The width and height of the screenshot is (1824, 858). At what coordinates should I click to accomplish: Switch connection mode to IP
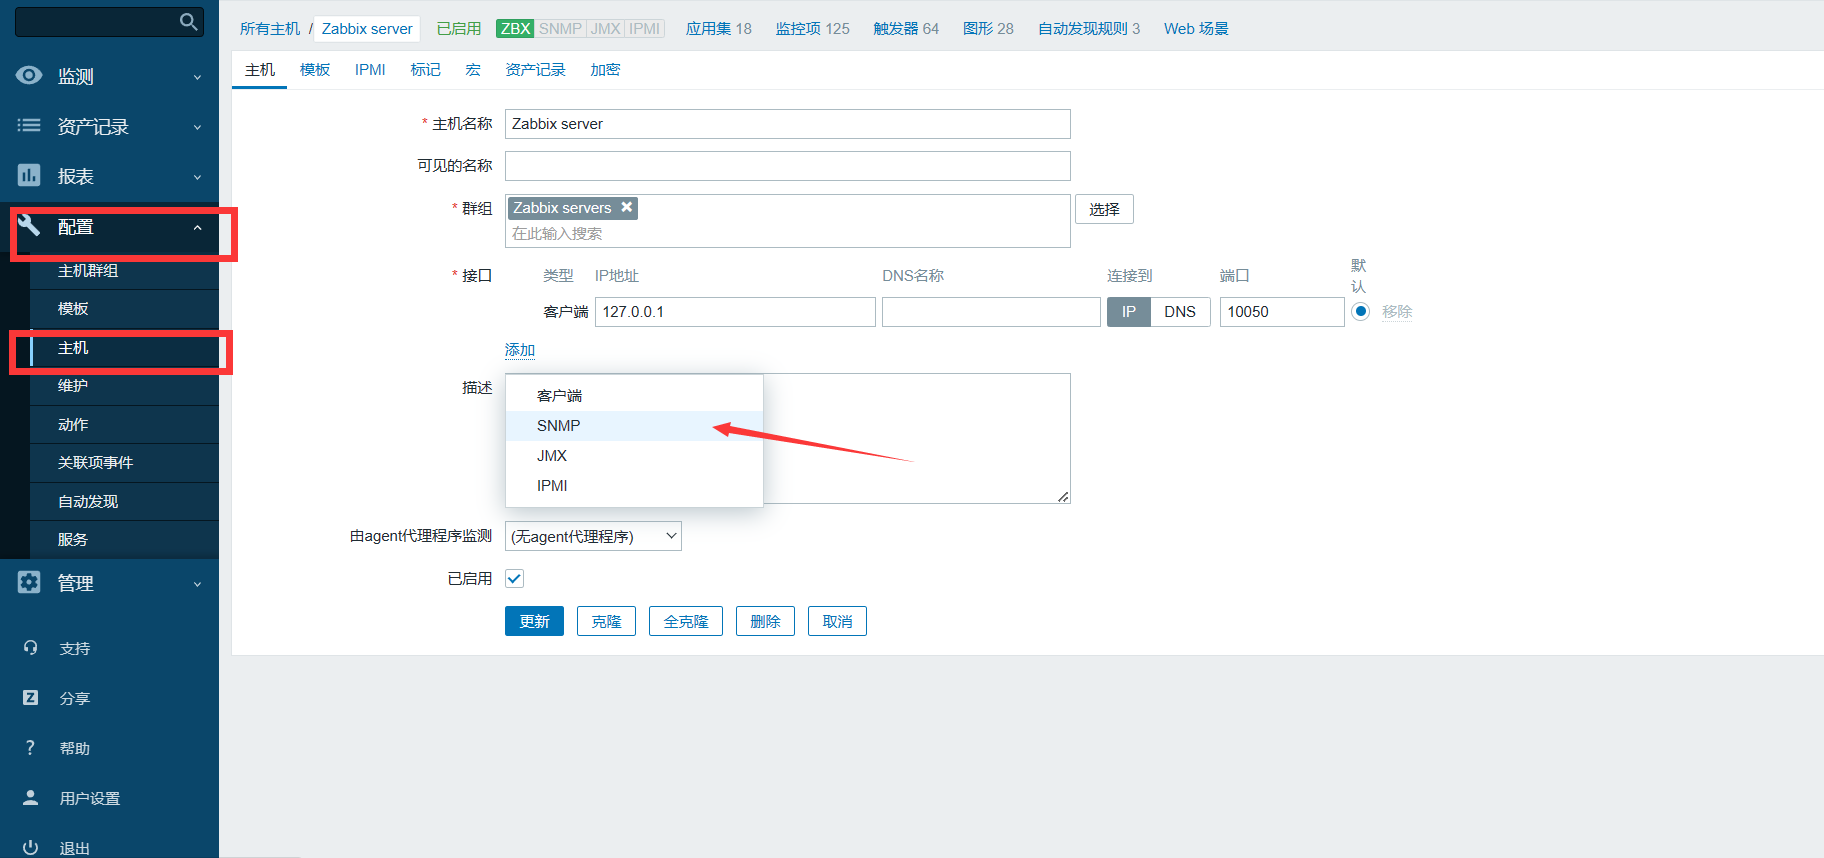pos(1128,312)
